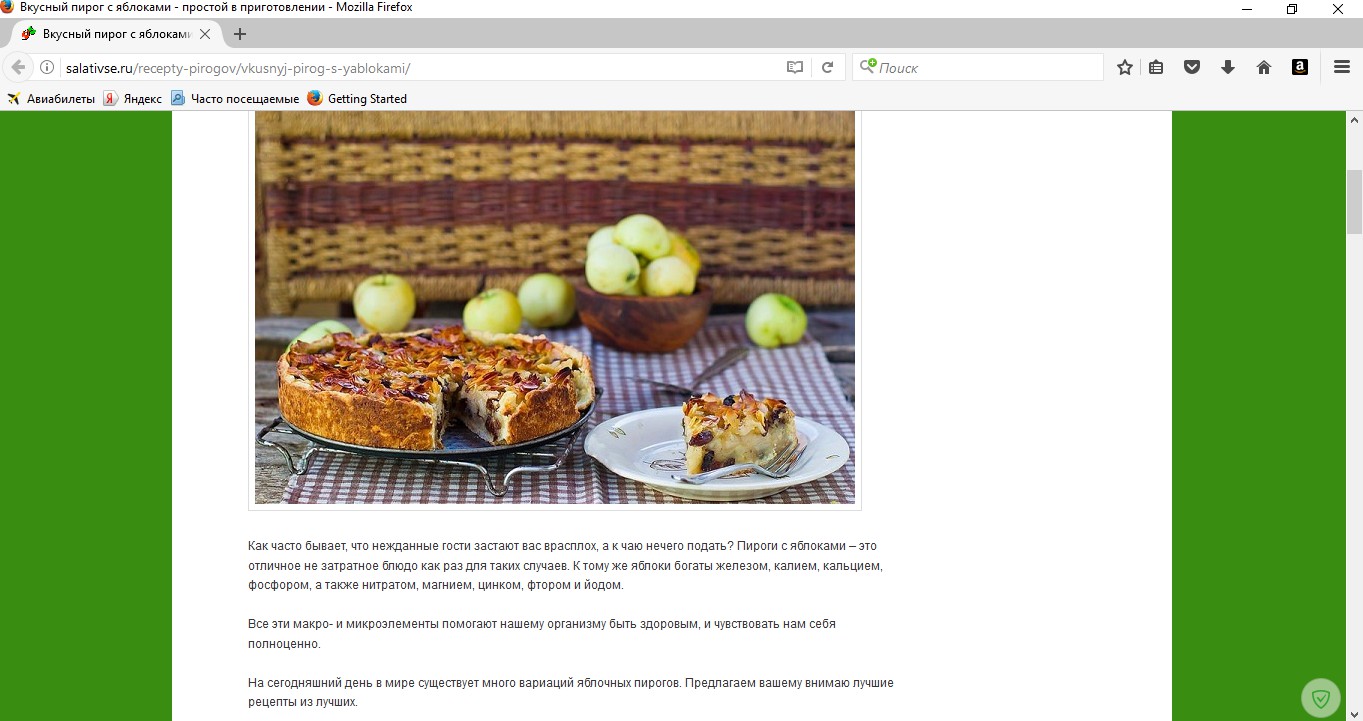Click the Поиск search field

coord(978,67)
